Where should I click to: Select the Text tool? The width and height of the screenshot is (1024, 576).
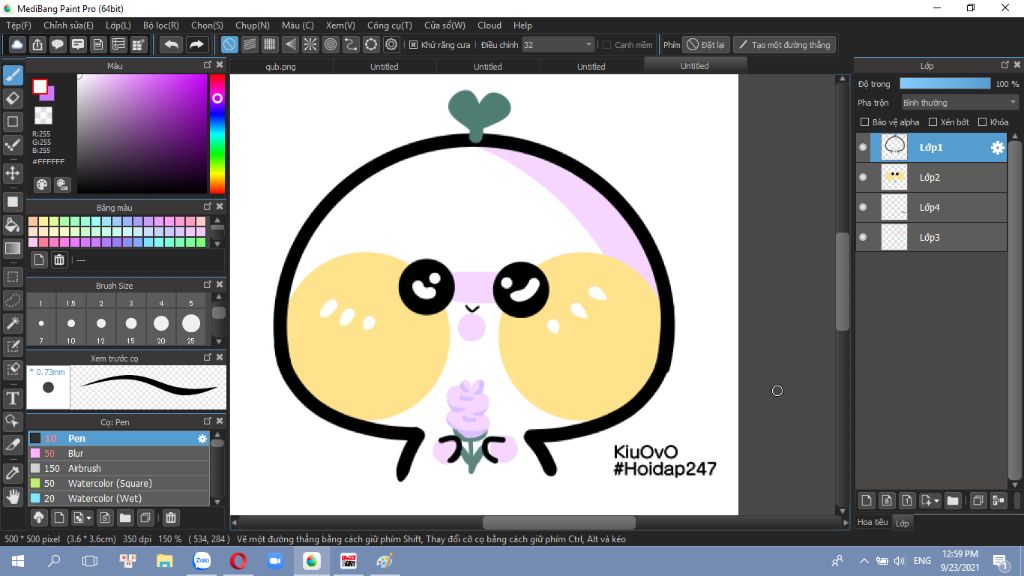12,398
